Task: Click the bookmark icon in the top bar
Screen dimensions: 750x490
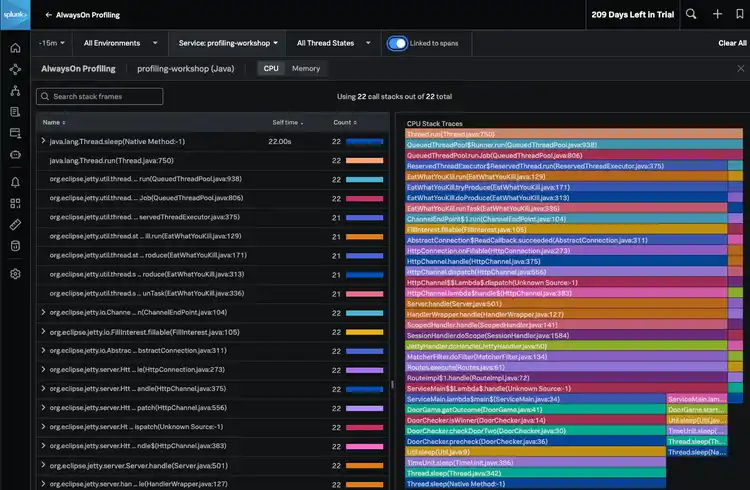Action: tap(741, 14)
